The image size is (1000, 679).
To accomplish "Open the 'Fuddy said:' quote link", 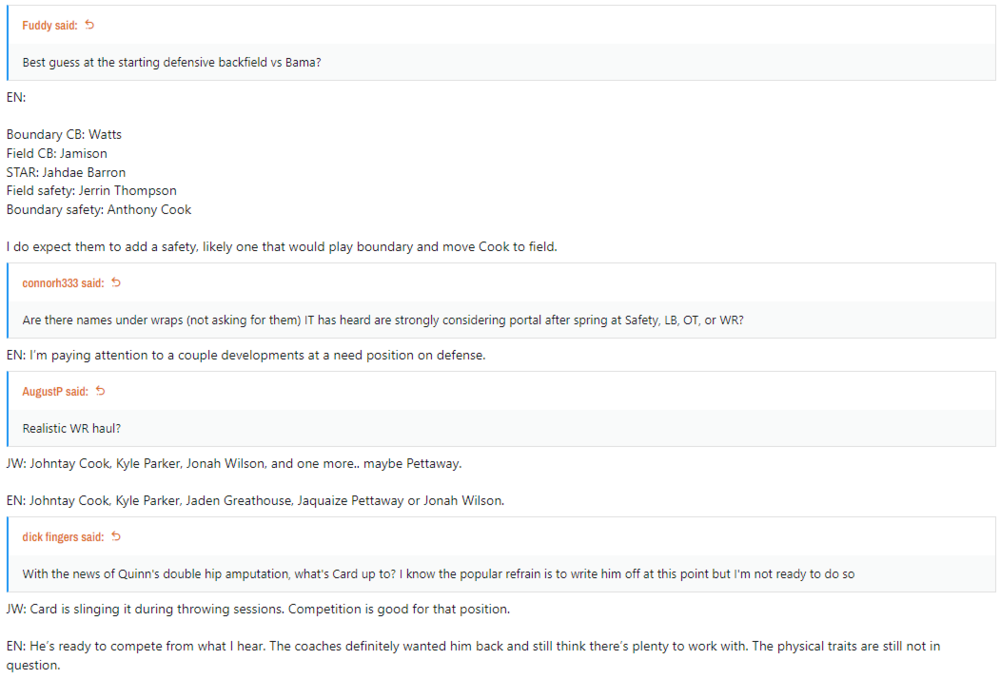I will (49, 25).
